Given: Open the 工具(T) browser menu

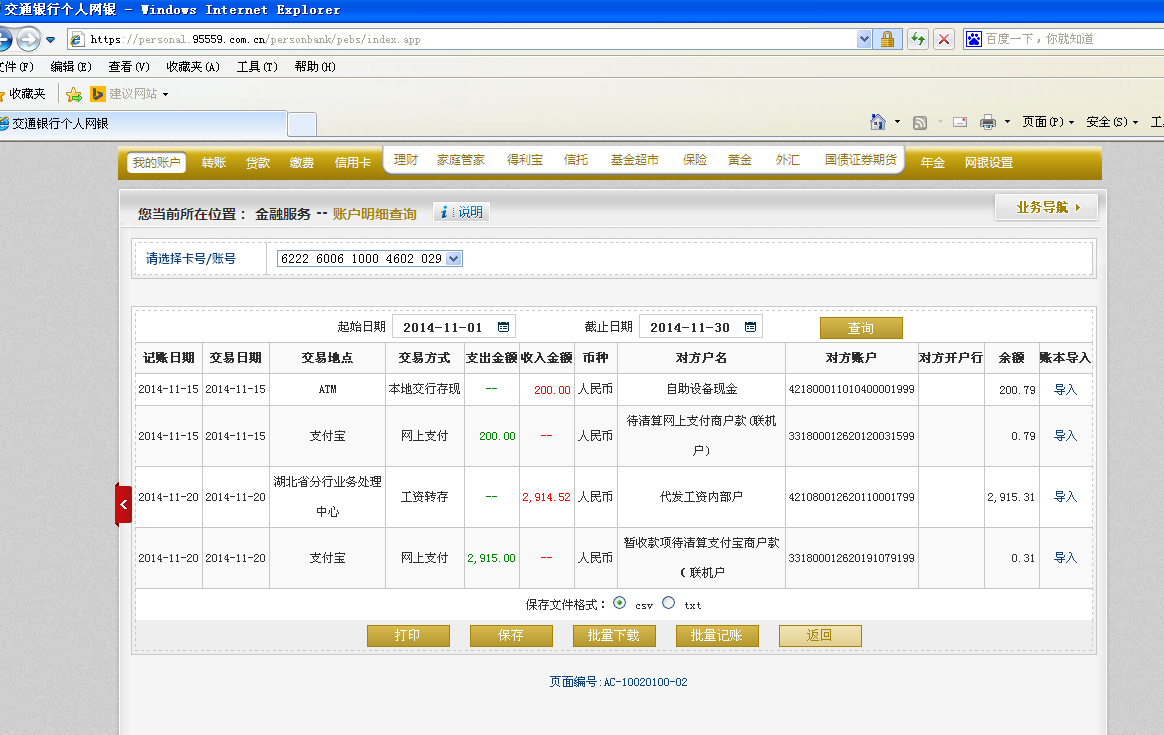Looking at the screenshot, I should [256, 67].
